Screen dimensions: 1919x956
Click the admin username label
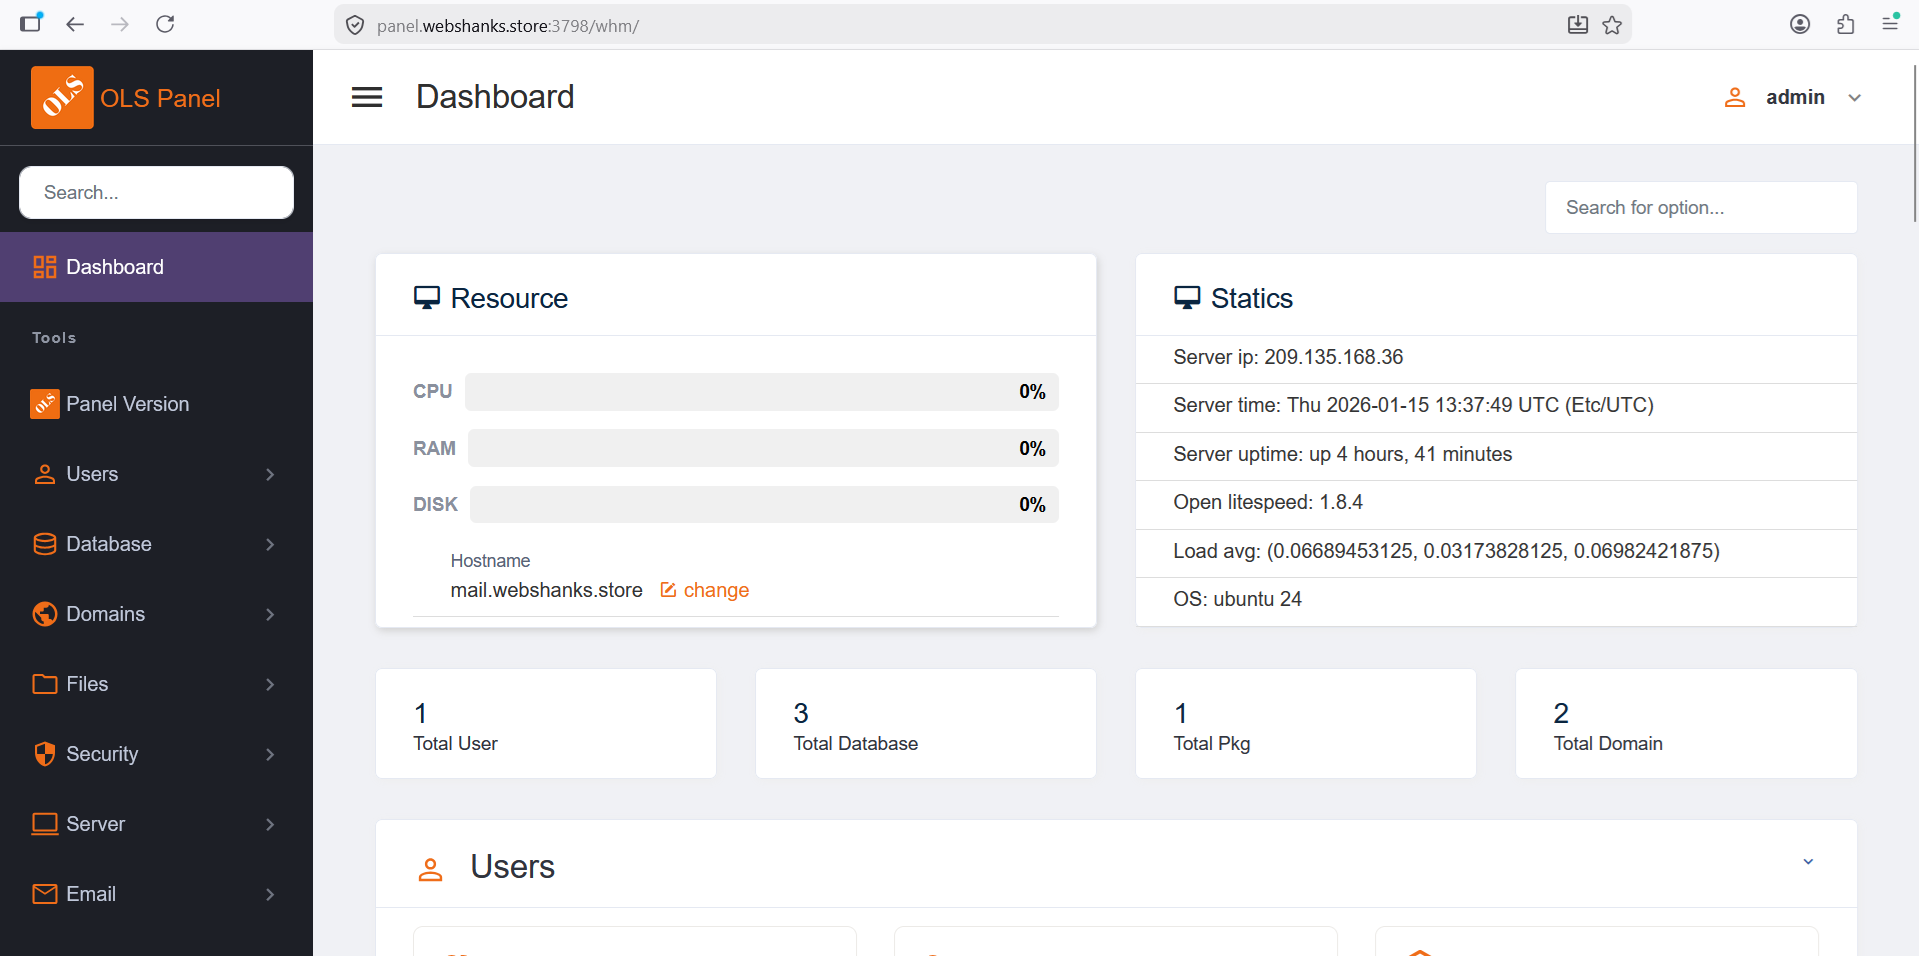coord(1795,97)
